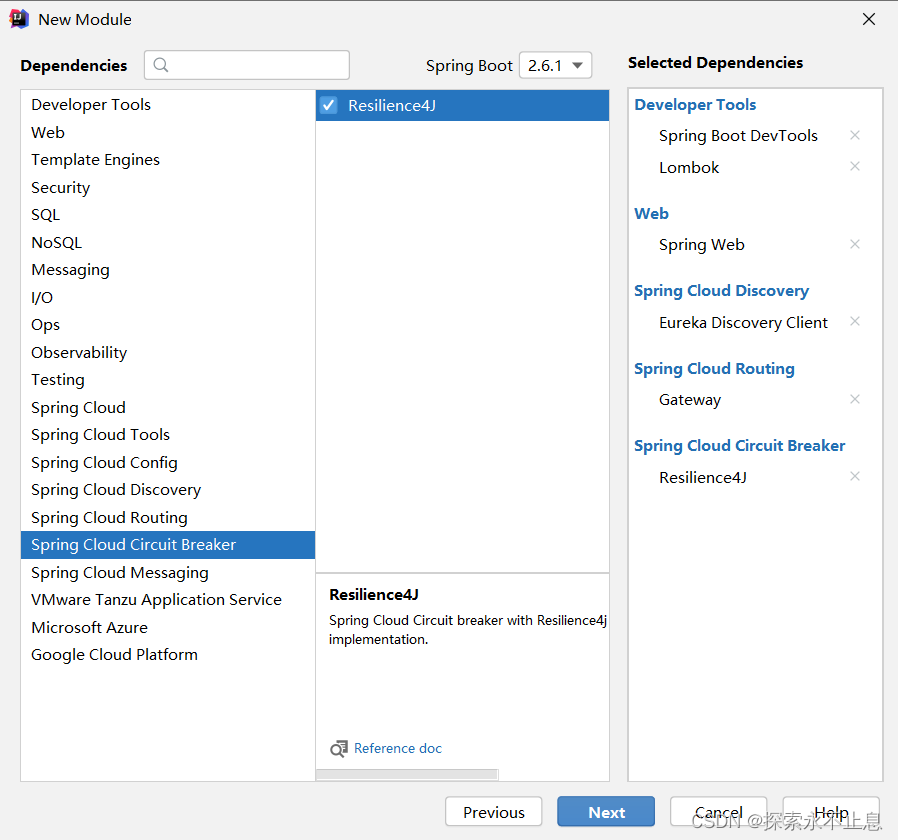This screenshot has width=898, height=840.
Task: Go back with Previous button
Action: 494,812
